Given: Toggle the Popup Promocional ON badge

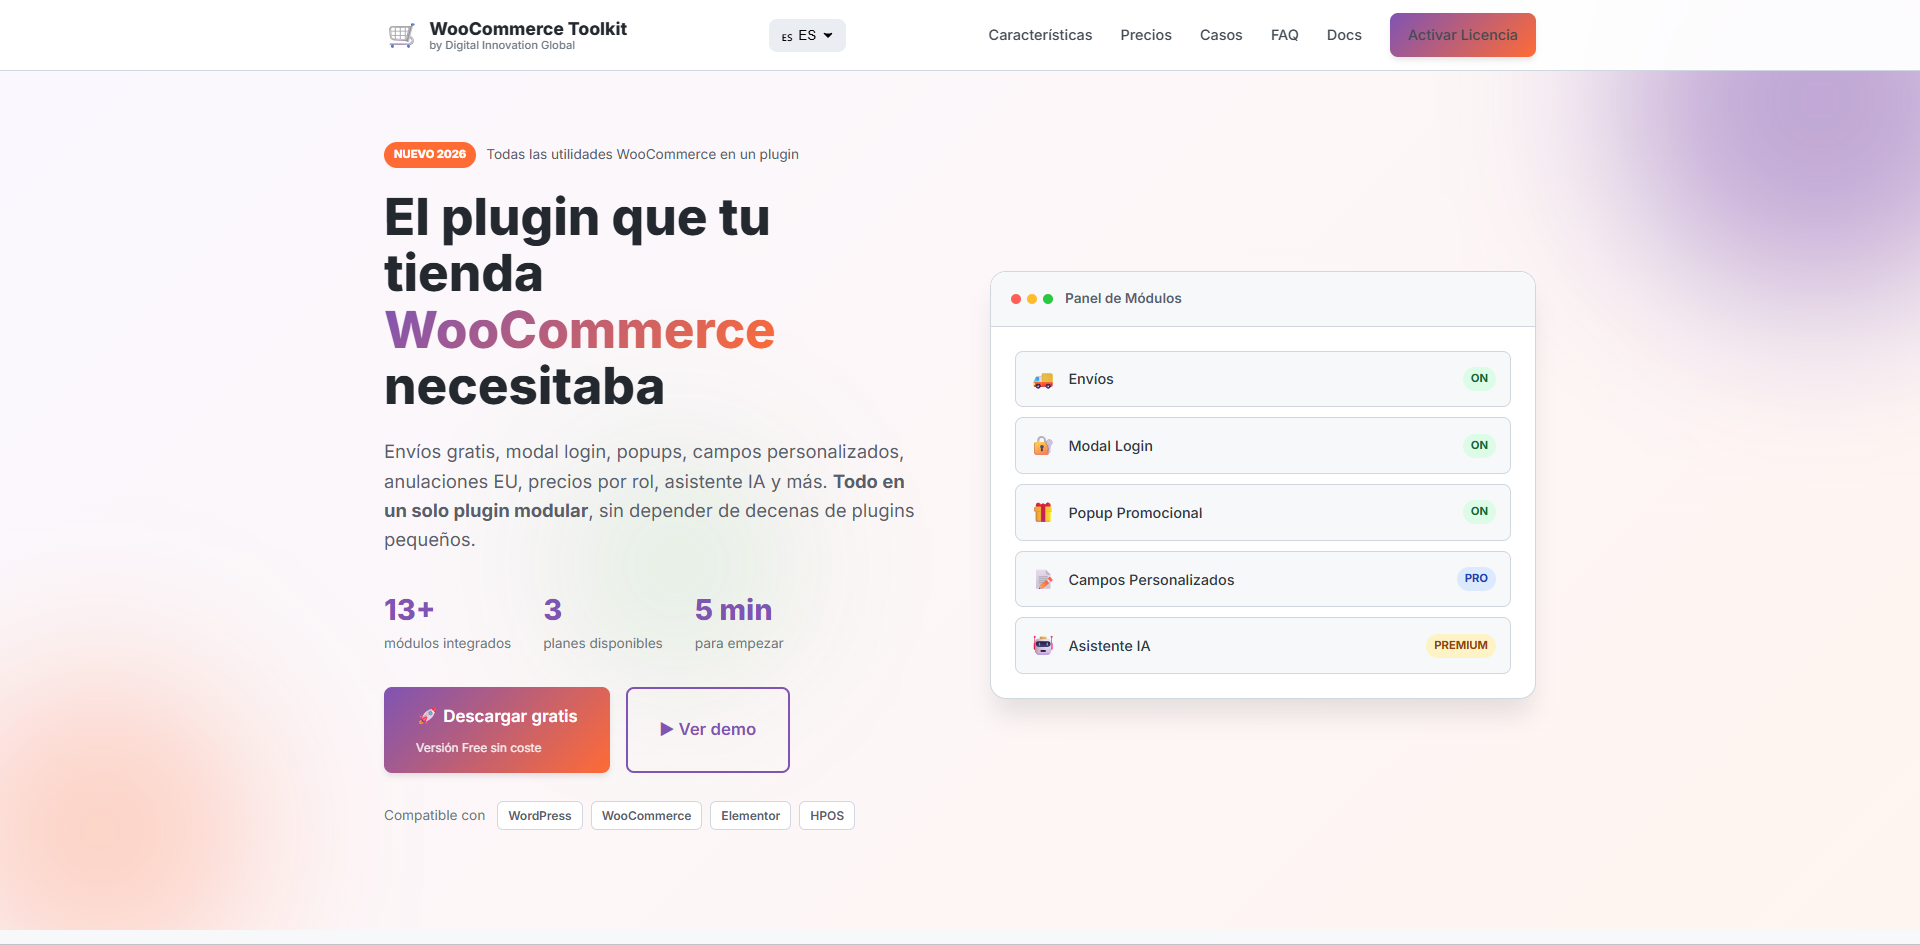Looking at the screenshot, I should (1479, 512).
